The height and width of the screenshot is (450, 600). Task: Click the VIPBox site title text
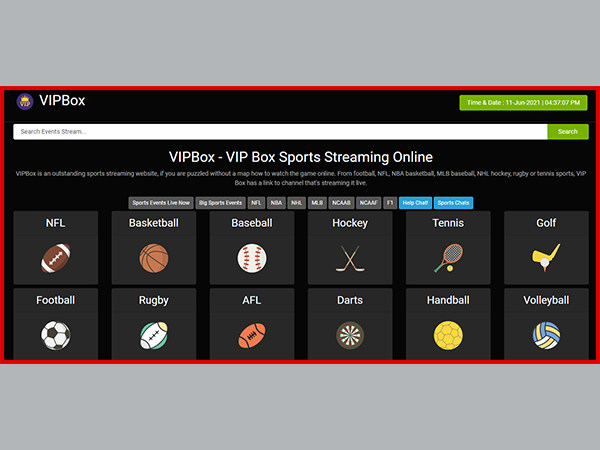(62, 101)
